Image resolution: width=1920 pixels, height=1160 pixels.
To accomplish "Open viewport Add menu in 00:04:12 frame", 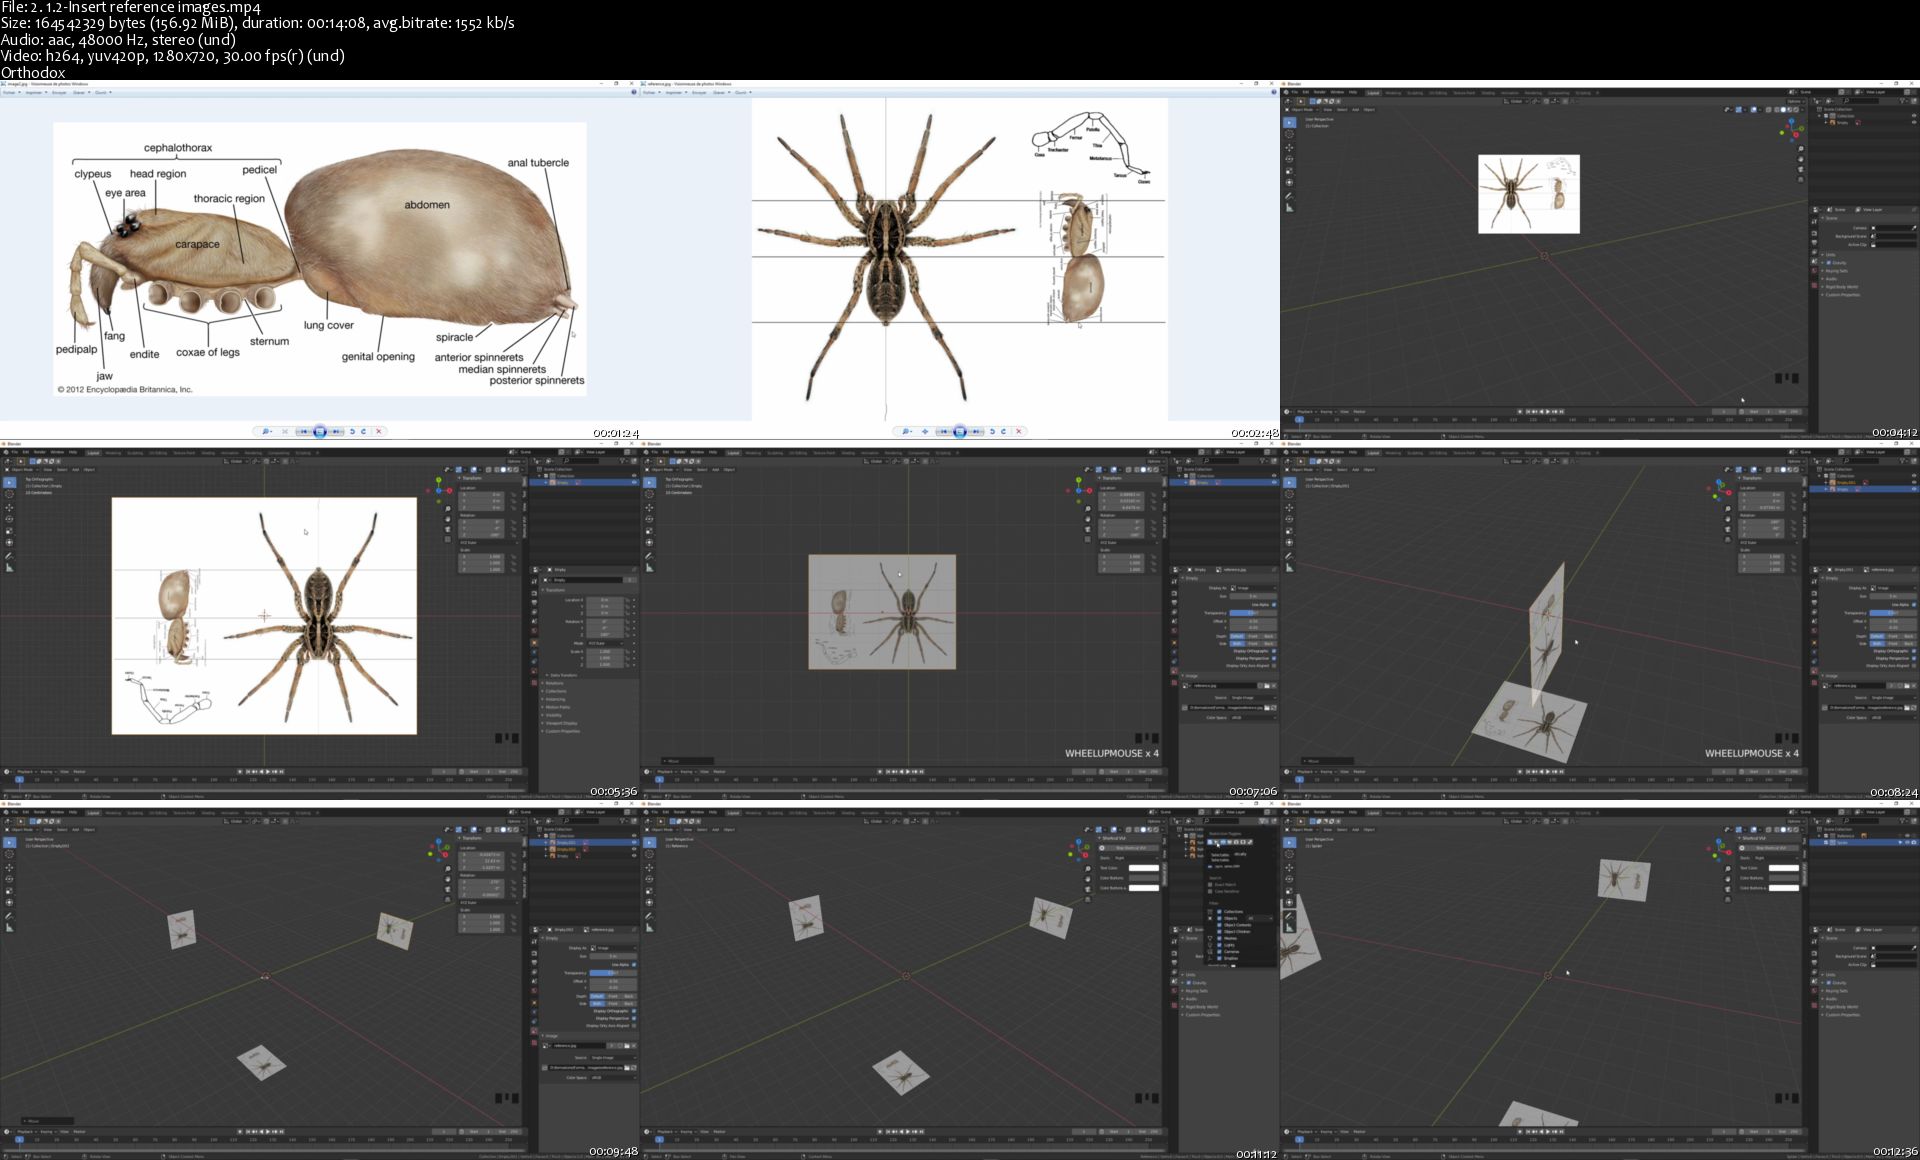I will [x=1355, y=110].
